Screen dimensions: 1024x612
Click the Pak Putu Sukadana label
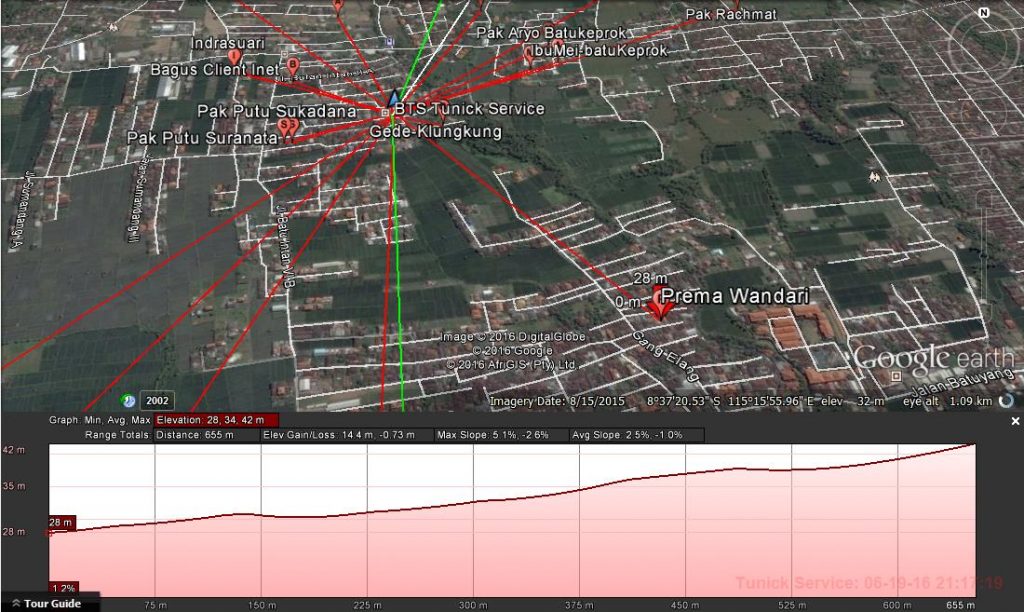click(277, 111)
